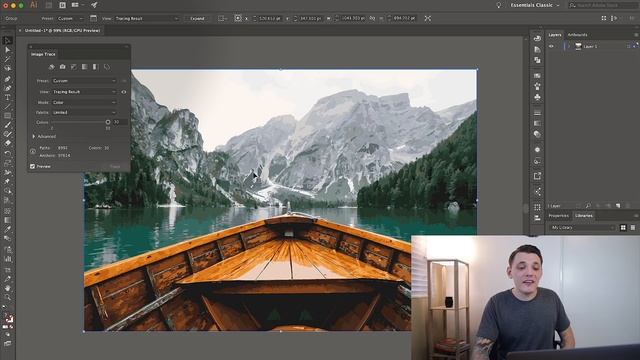
Task: Click the Locate Object magnifier in Layers
Action: coord(588,206)
